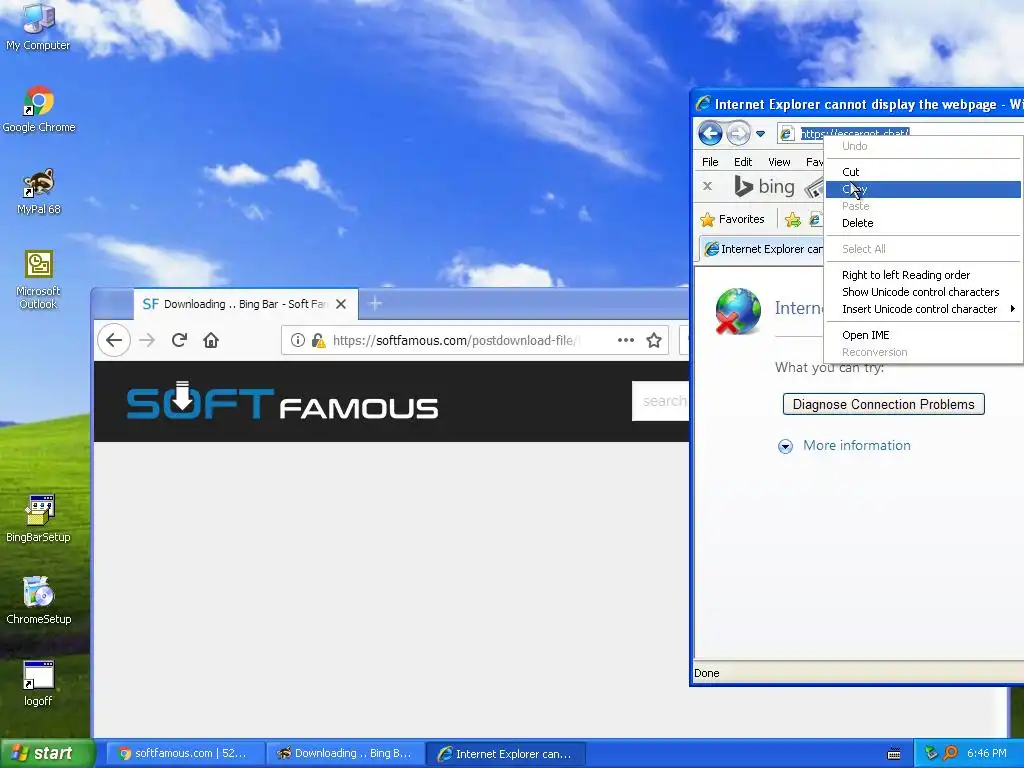Image resolution: width=1024 pixels, height=768 pixels.
Task: Click Diagnose Connection Problems button
Action: click(884, 404)
